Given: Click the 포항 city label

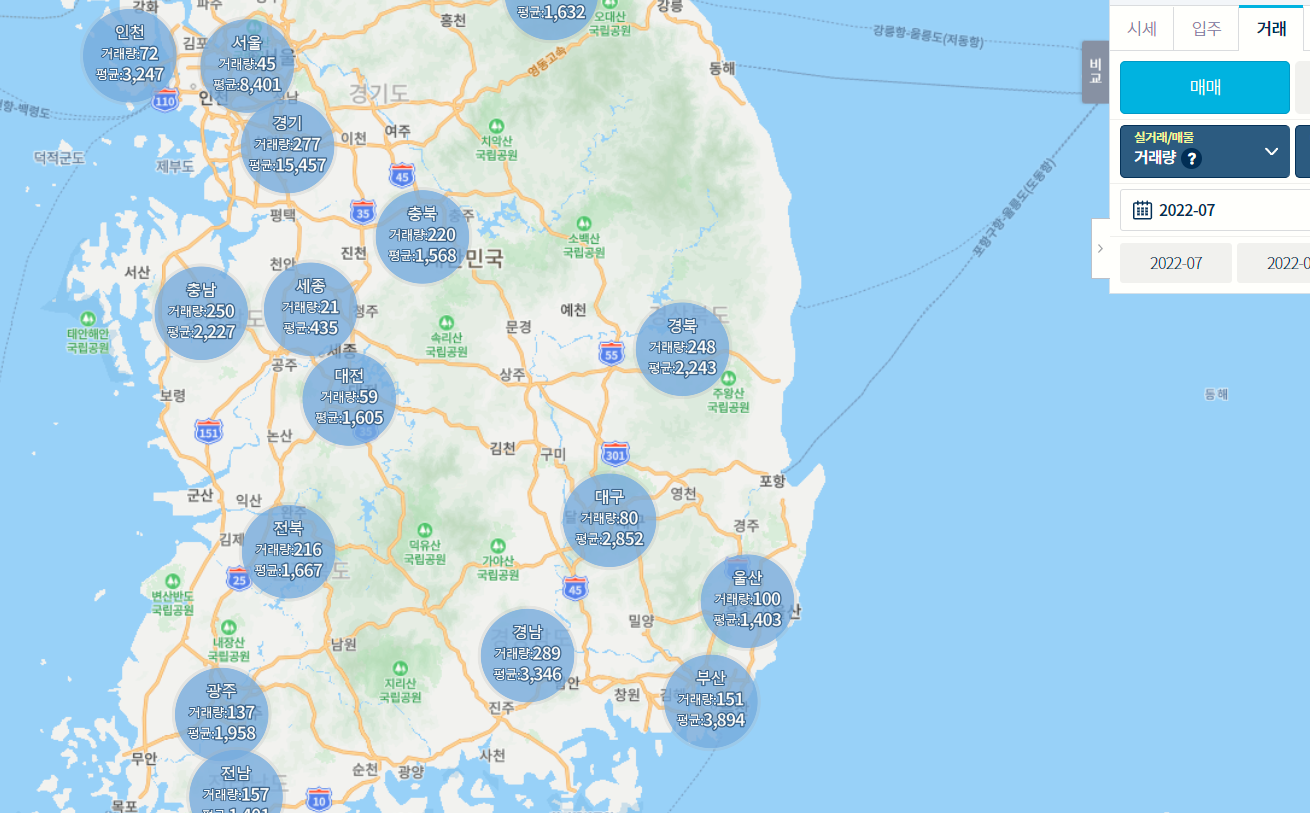Looking at the screenshot, I should (773, 481).
